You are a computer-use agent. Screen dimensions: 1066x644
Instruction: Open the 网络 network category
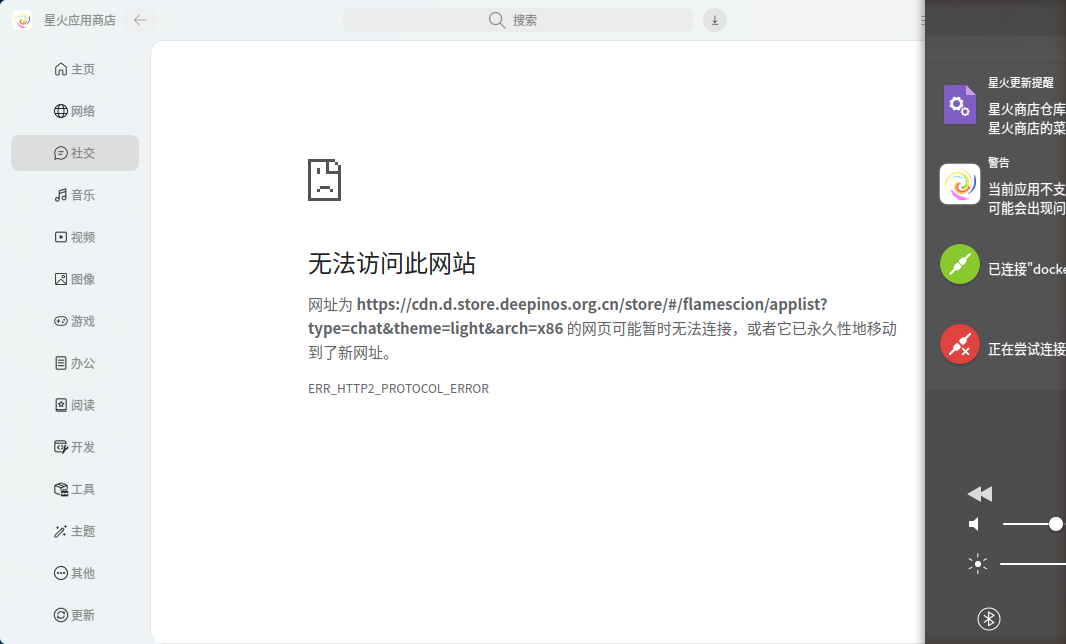click(75, 111)
